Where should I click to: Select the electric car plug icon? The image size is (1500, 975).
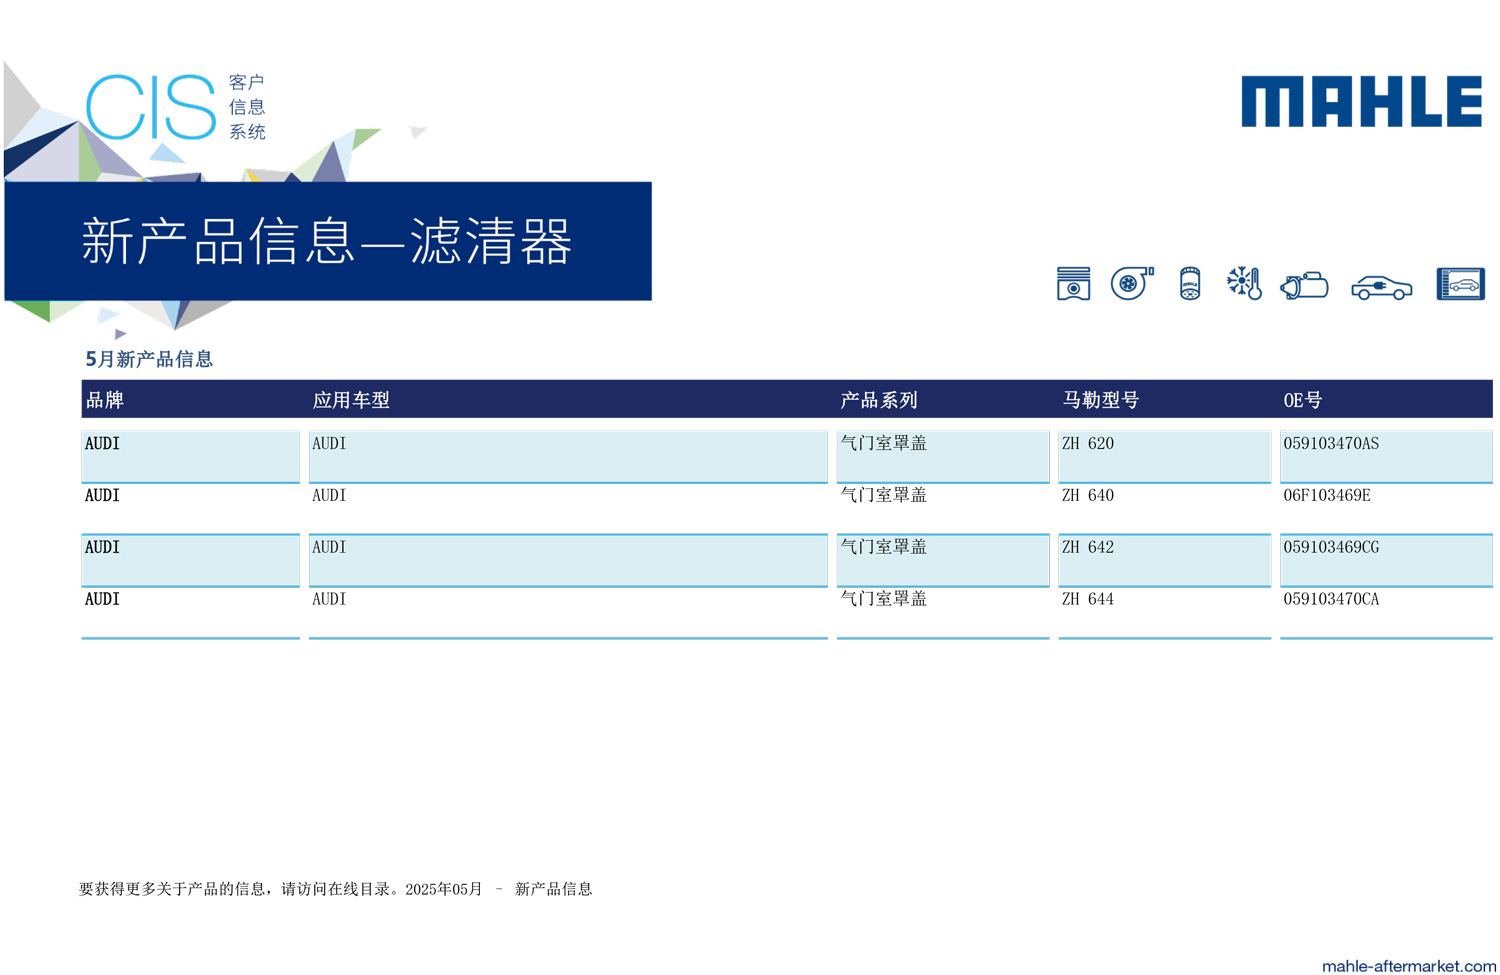(x=1381, y=287)
